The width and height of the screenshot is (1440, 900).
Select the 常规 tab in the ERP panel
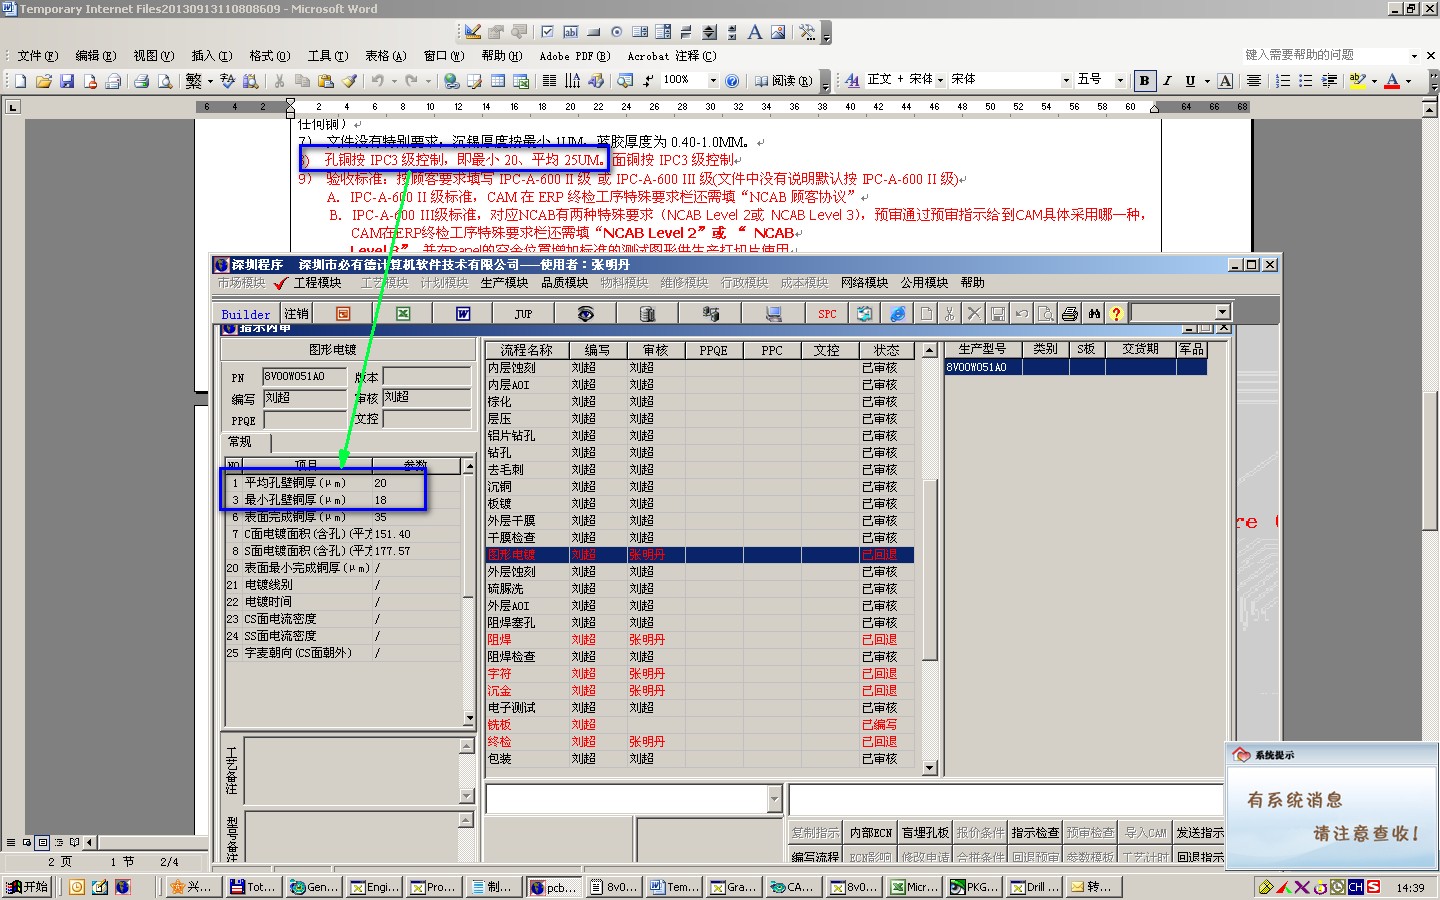coord(245,442)
